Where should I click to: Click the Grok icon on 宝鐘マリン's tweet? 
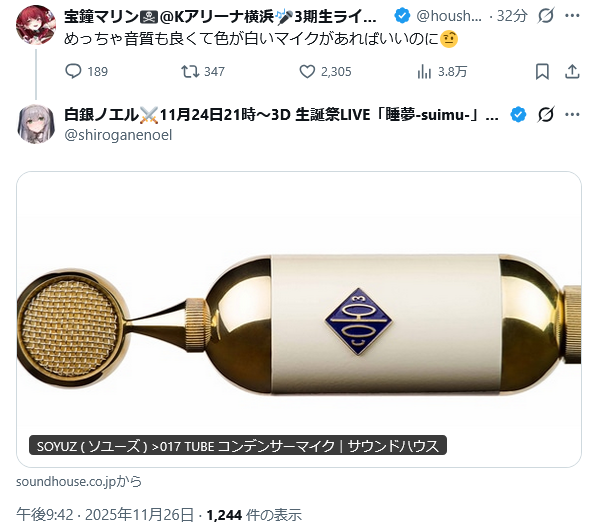pyautogui.click(x=545, y=16)
